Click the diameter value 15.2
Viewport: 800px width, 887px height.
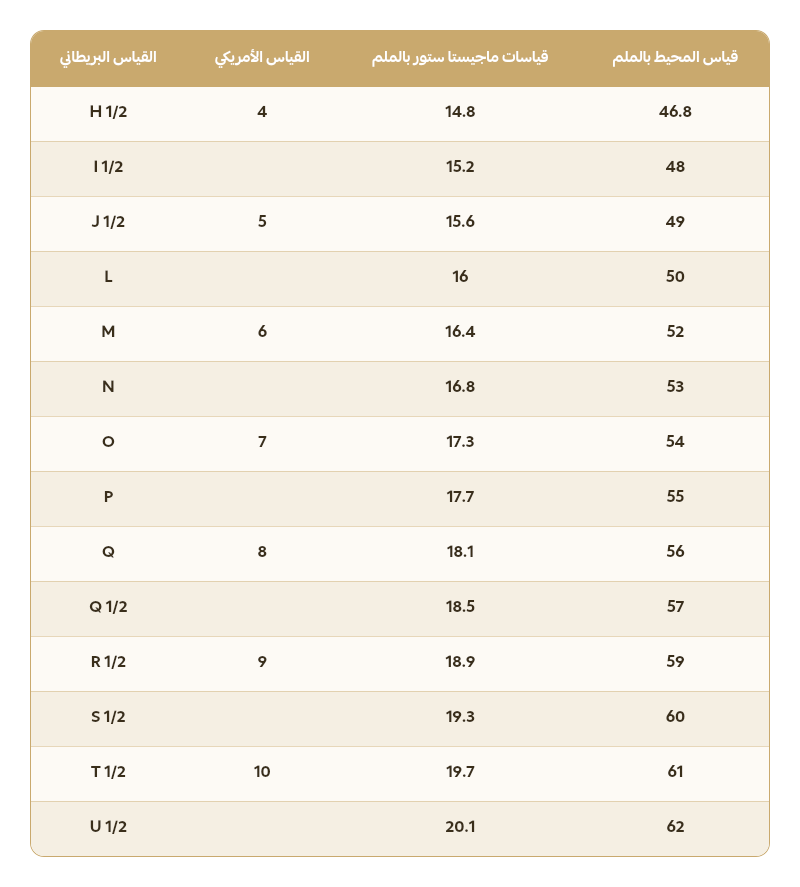point(460,167)
